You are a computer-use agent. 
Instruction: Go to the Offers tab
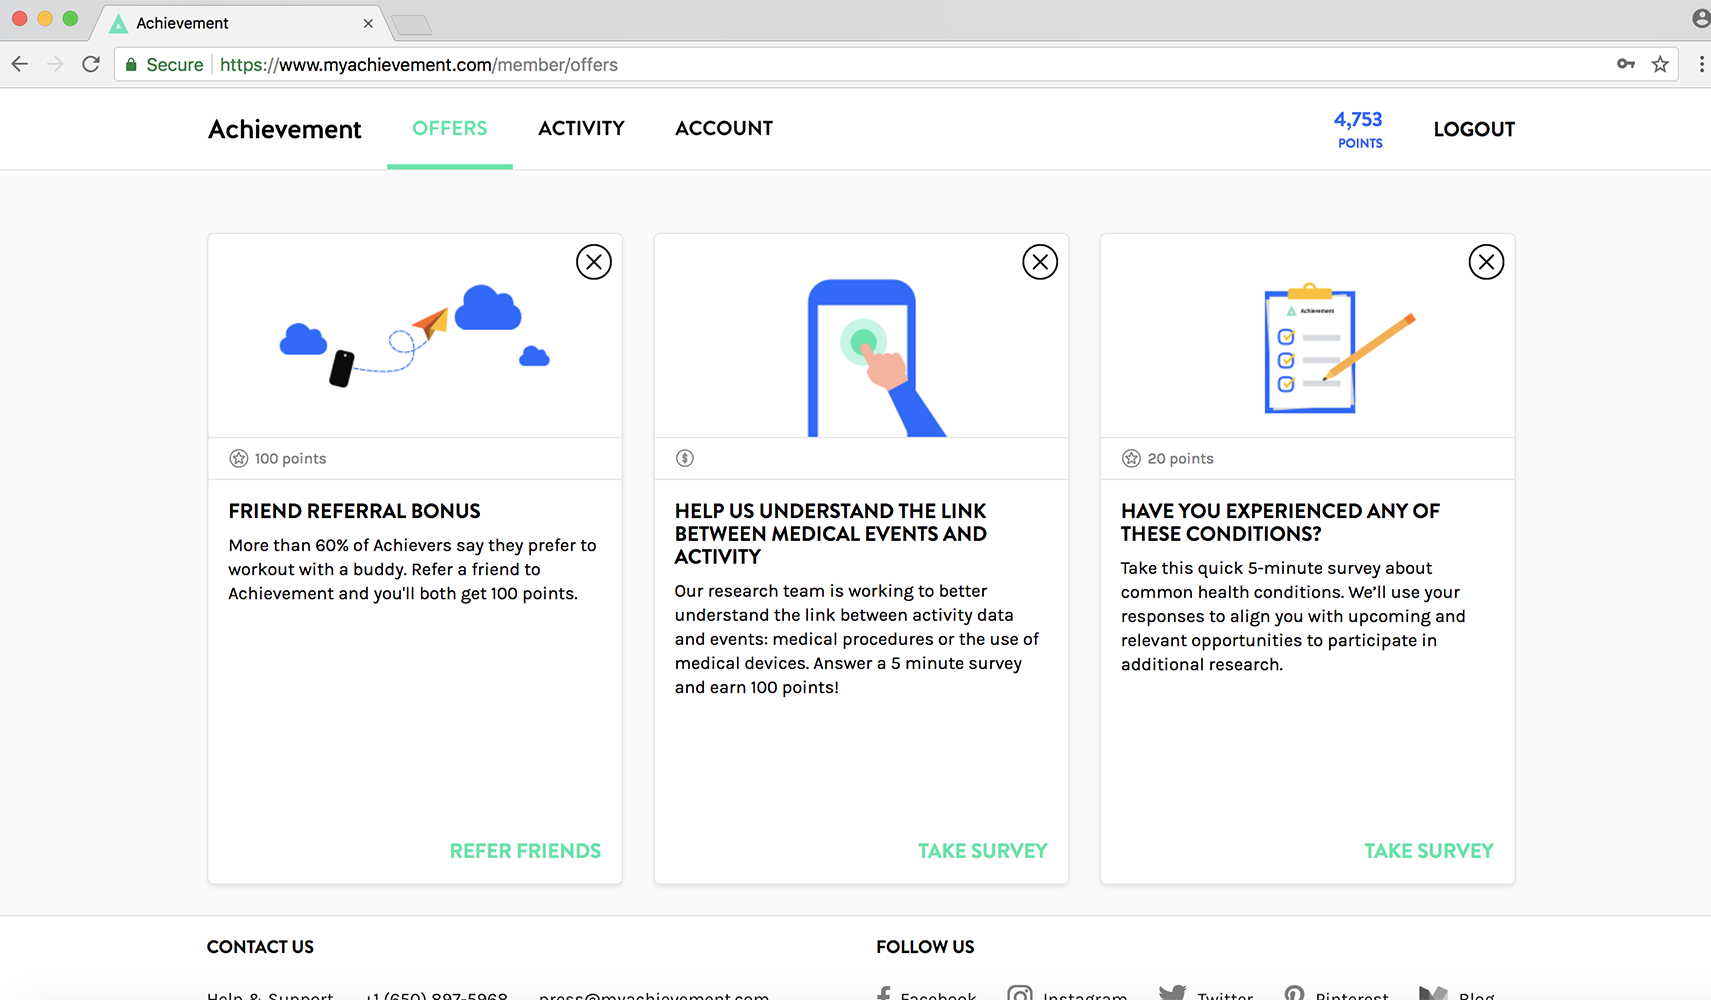click(x=450, y=128)
